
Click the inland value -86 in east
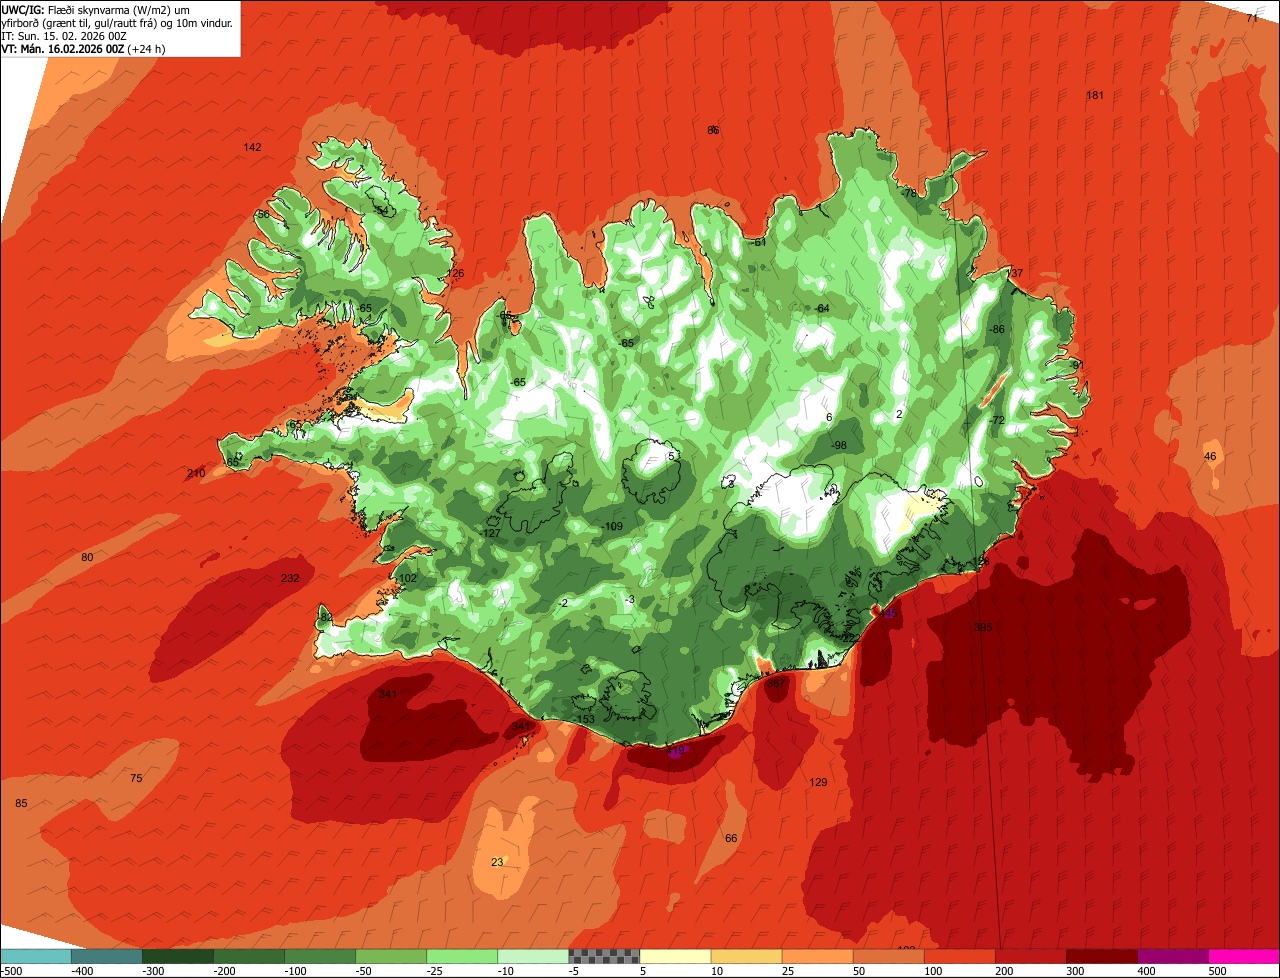tap(996, 329)
